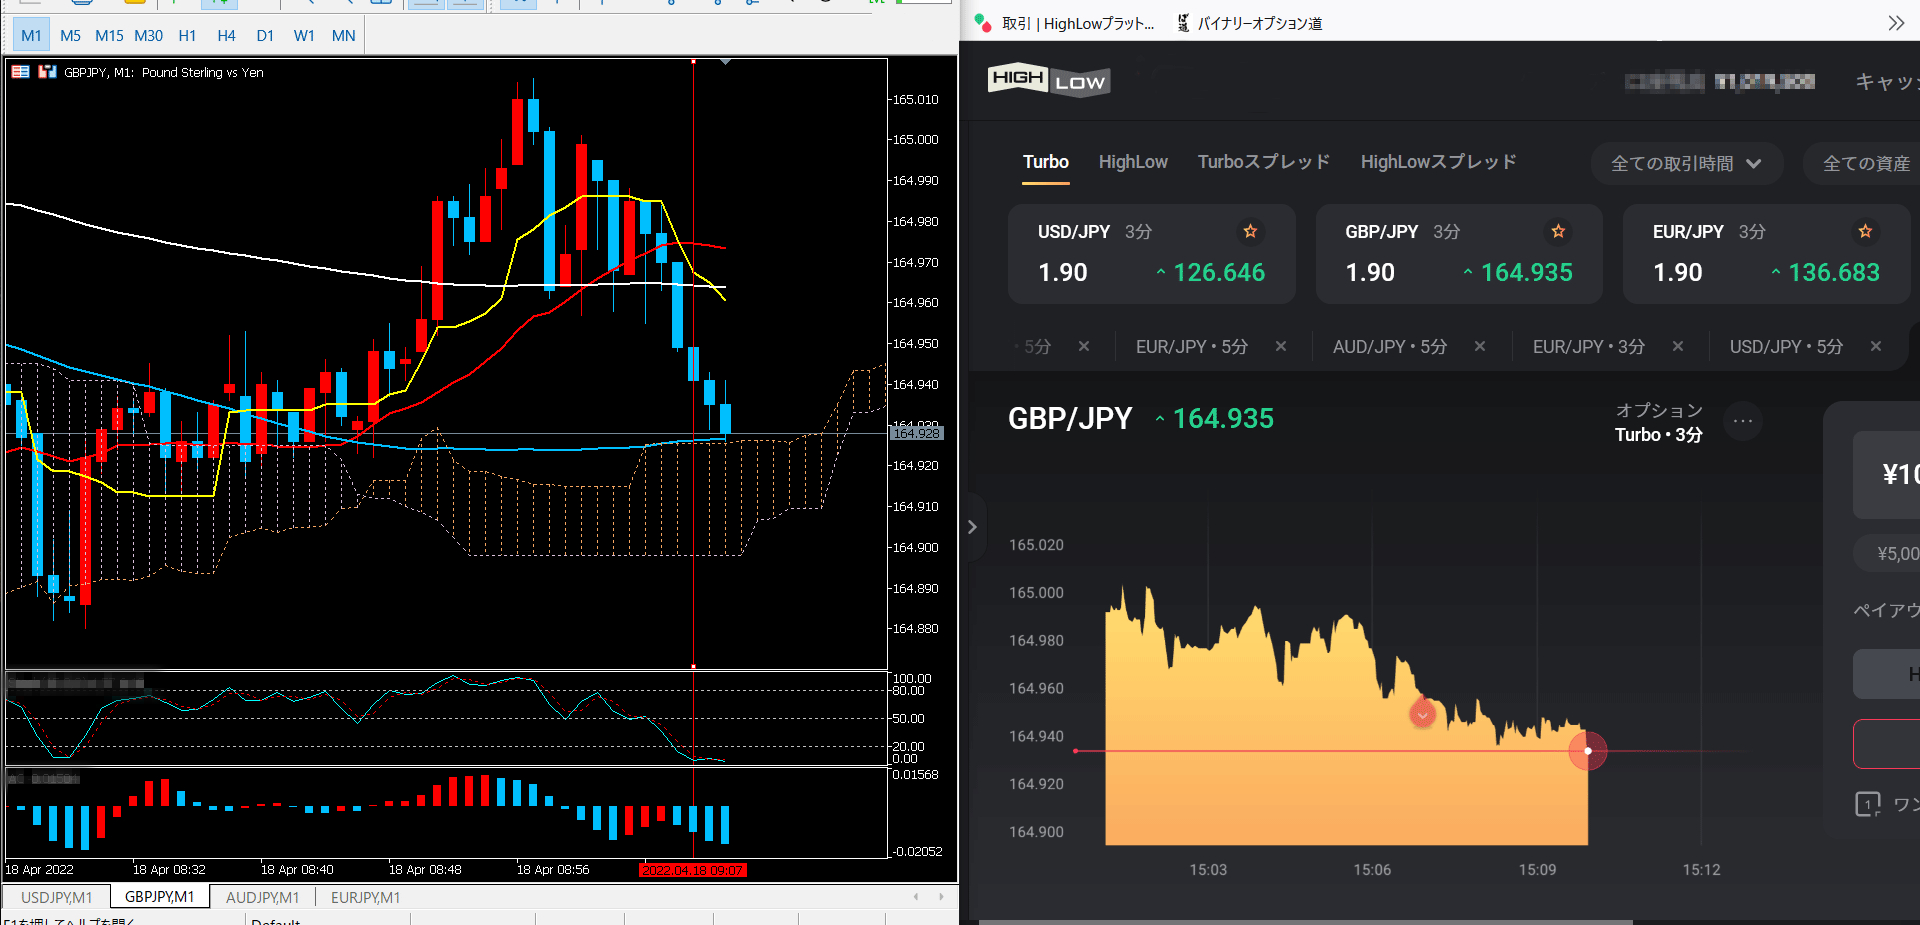Favorite USD/JPY with the star icon
This screenshot has height=925, width=1920.
pos(1250,231)
